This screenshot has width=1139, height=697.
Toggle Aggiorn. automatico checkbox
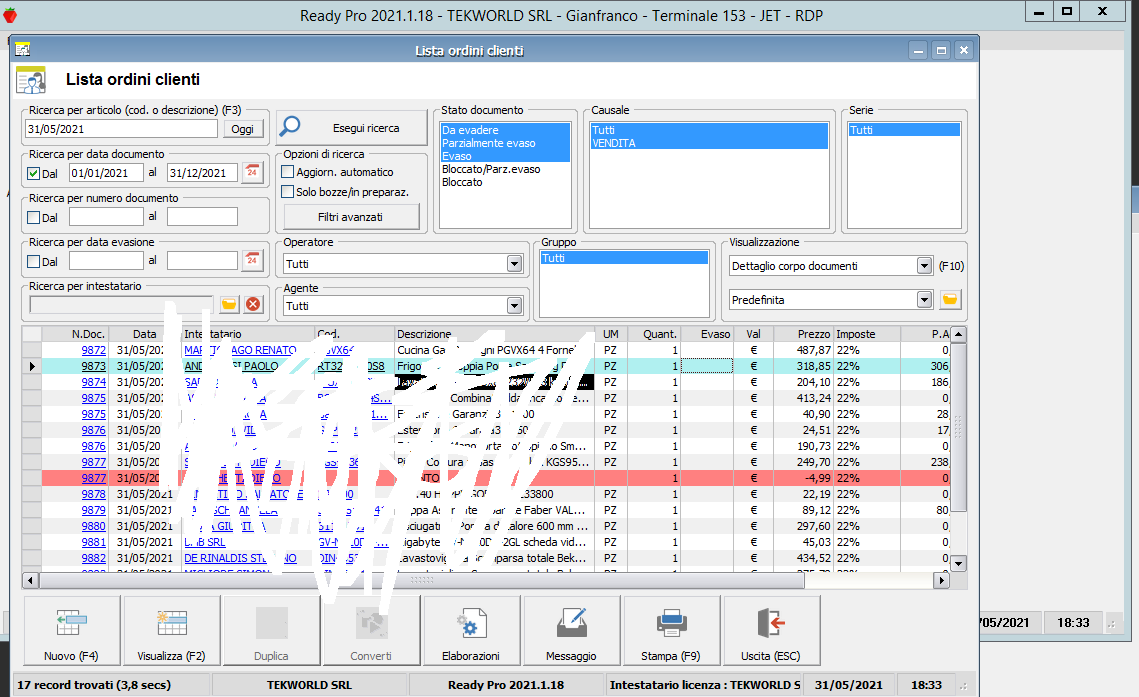(288, 172)
